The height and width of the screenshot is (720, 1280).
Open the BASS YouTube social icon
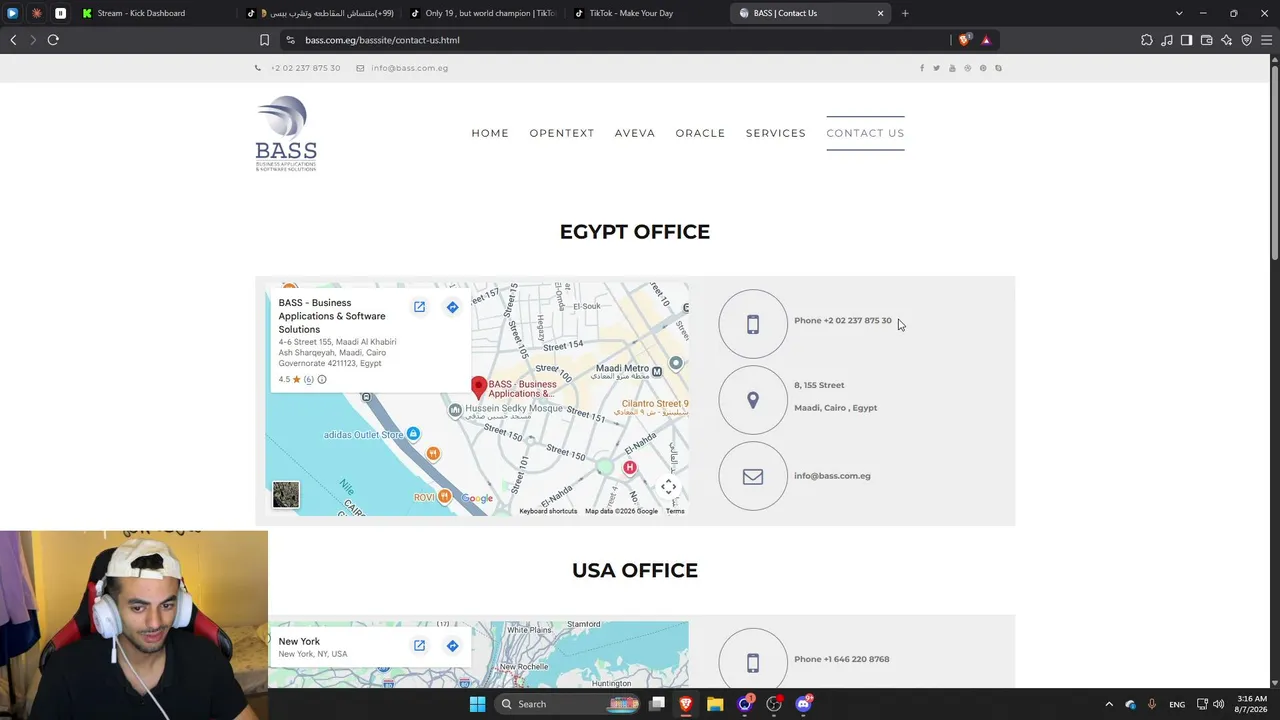point(952,68)
